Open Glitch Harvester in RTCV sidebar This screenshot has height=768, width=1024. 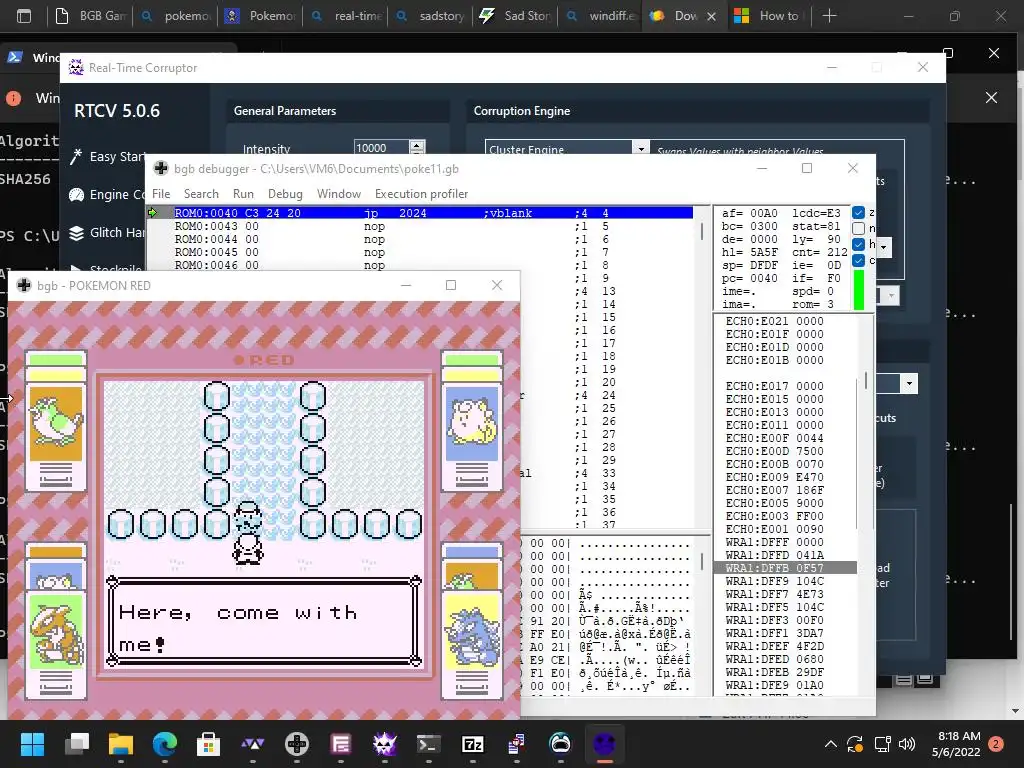point(109,232)
